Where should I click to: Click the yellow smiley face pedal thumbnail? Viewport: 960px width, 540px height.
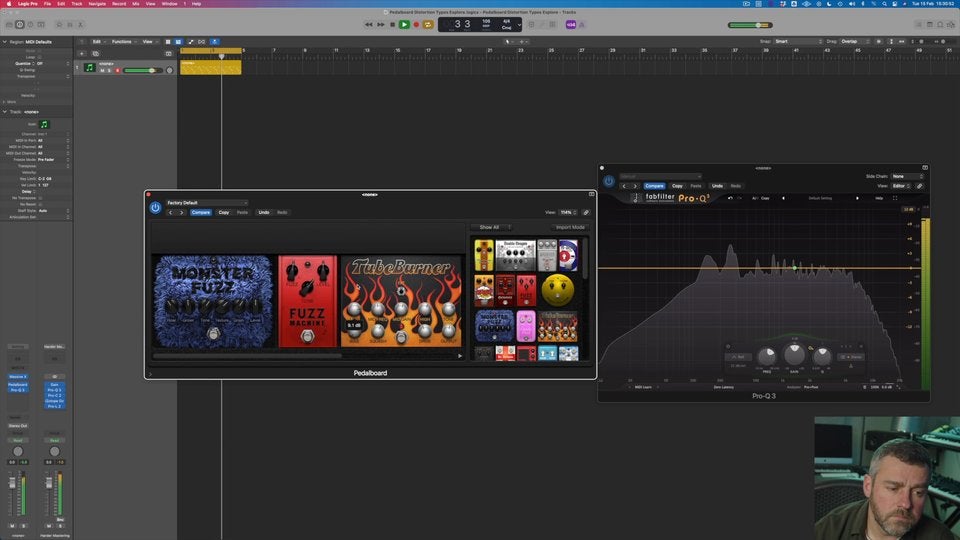pos(558,290)
